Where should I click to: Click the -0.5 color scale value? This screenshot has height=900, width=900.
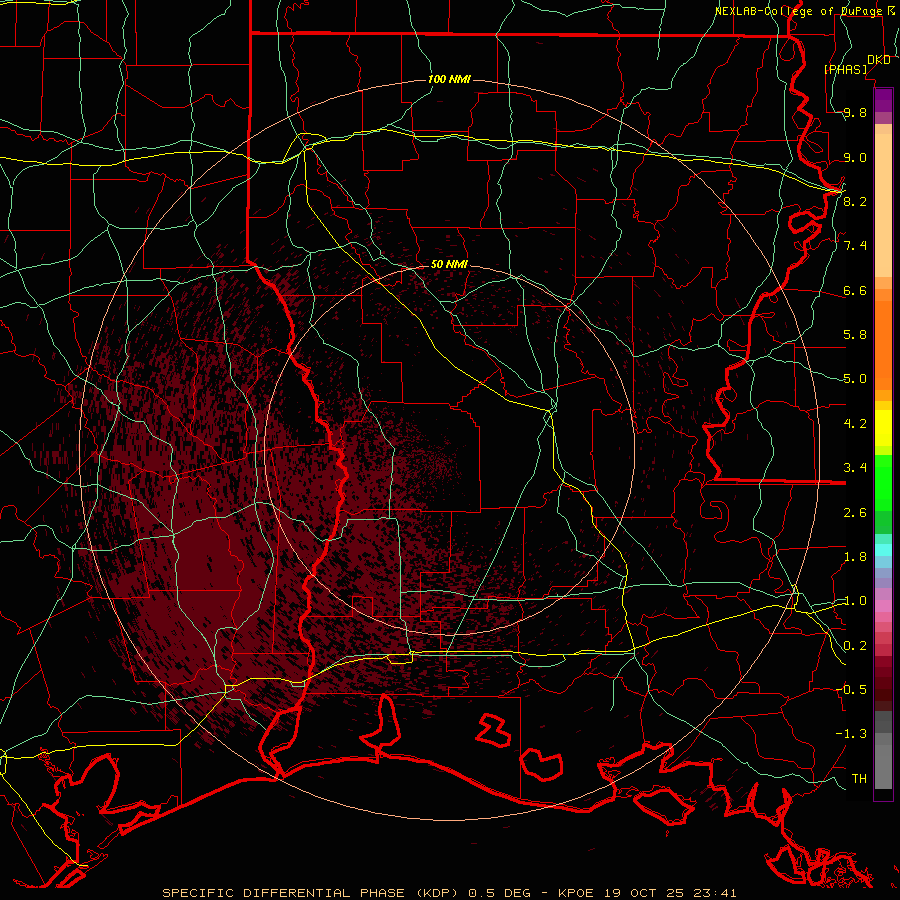click(851, 689)
